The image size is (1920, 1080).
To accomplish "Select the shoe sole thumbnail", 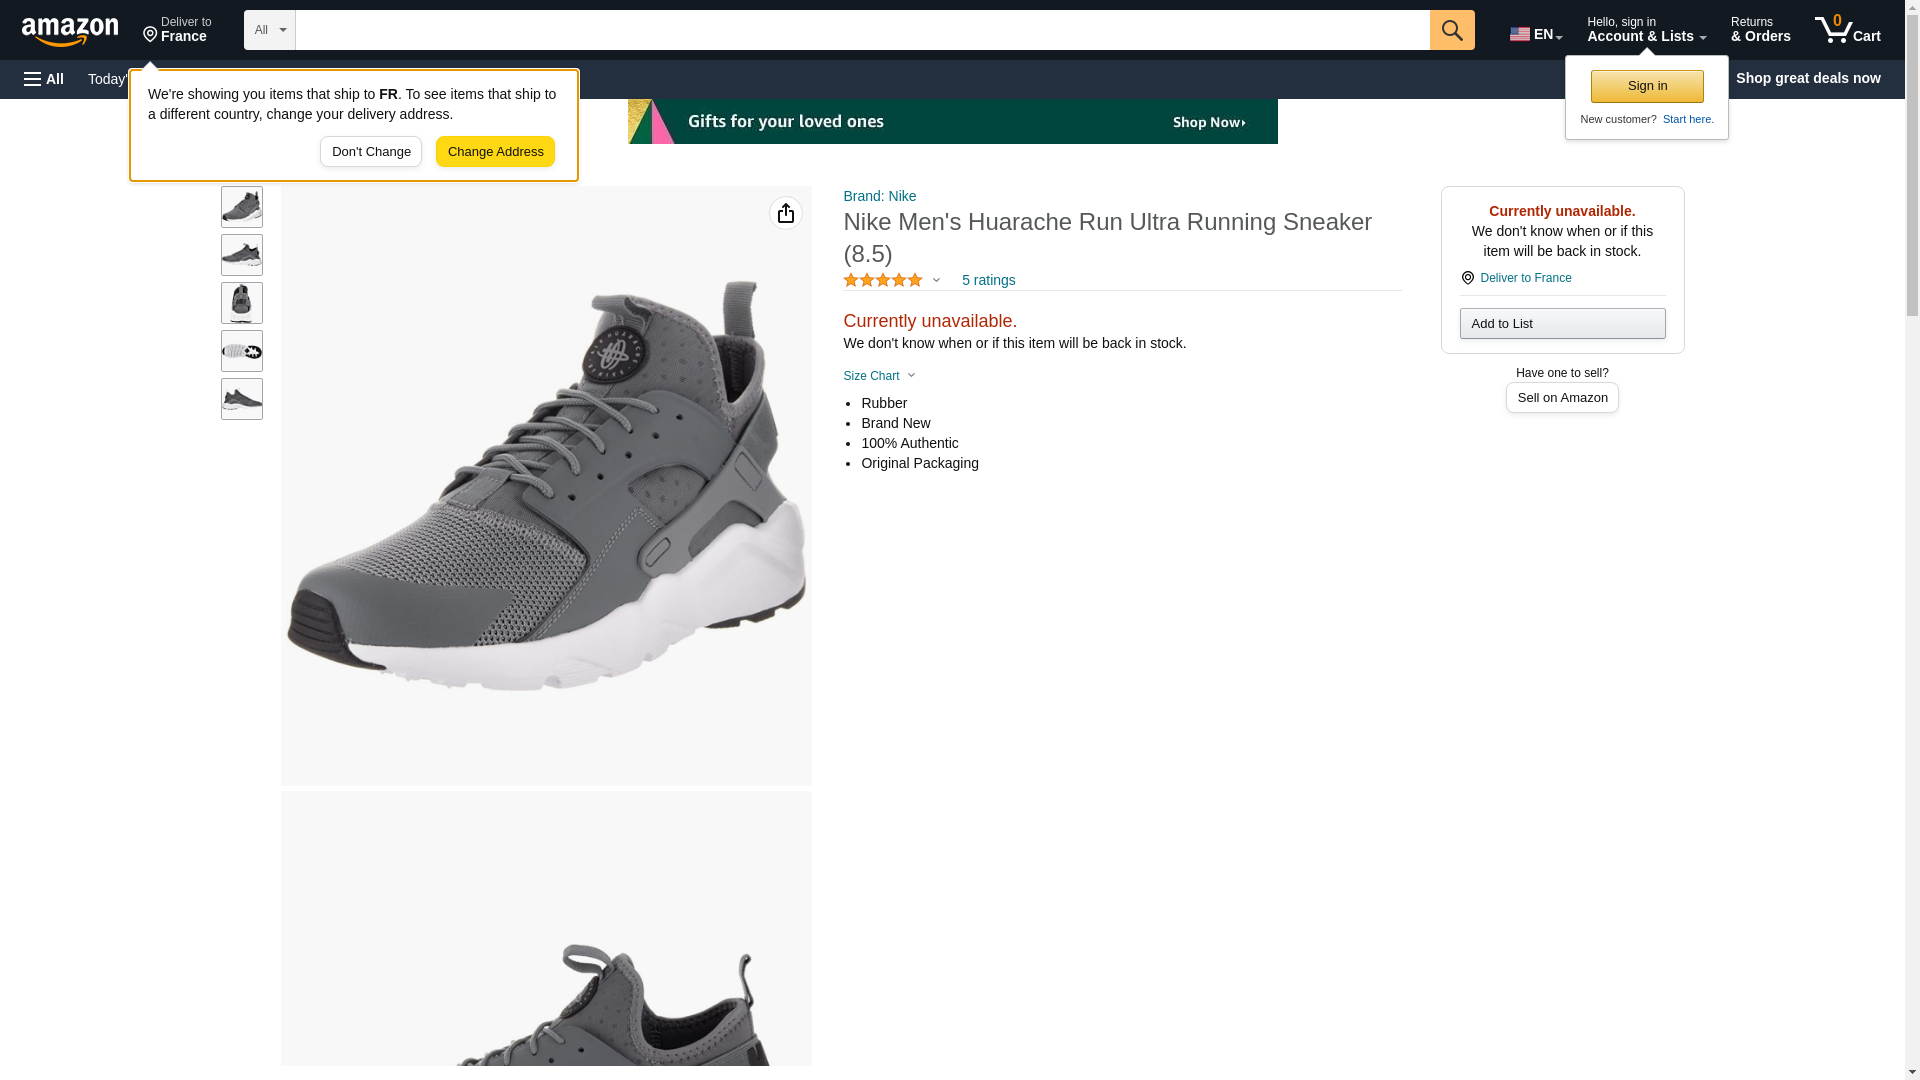I will (242, 351).
